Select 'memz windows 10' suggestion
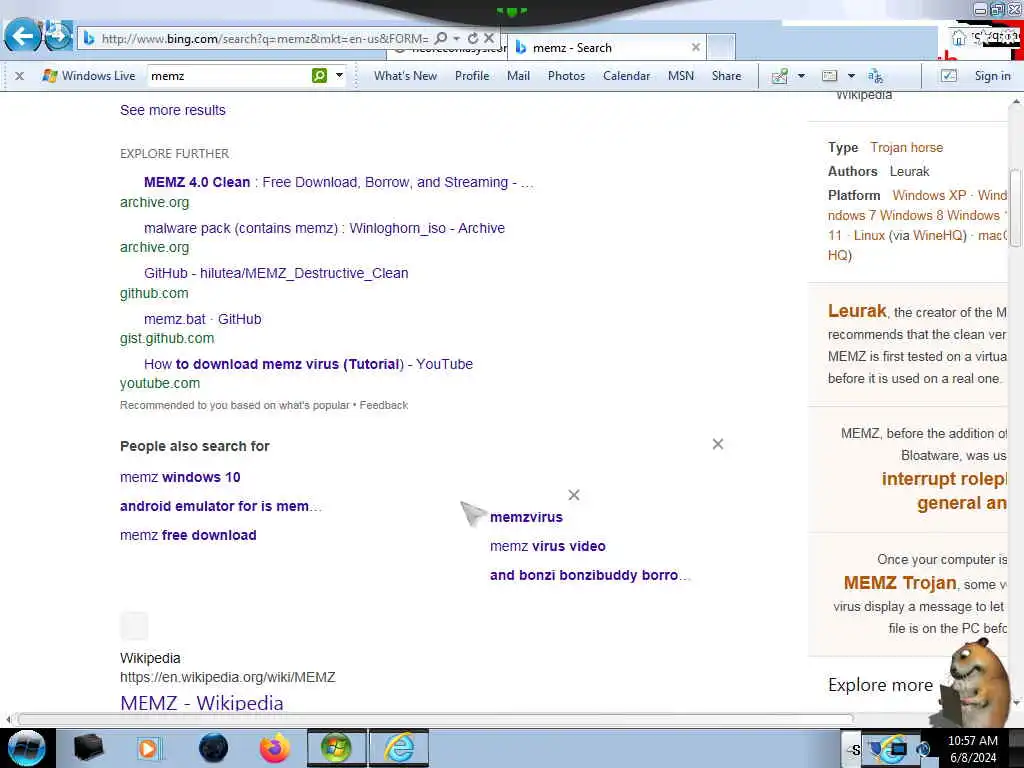The width and height of the screenshot is (1024, 768). point(180,477)
